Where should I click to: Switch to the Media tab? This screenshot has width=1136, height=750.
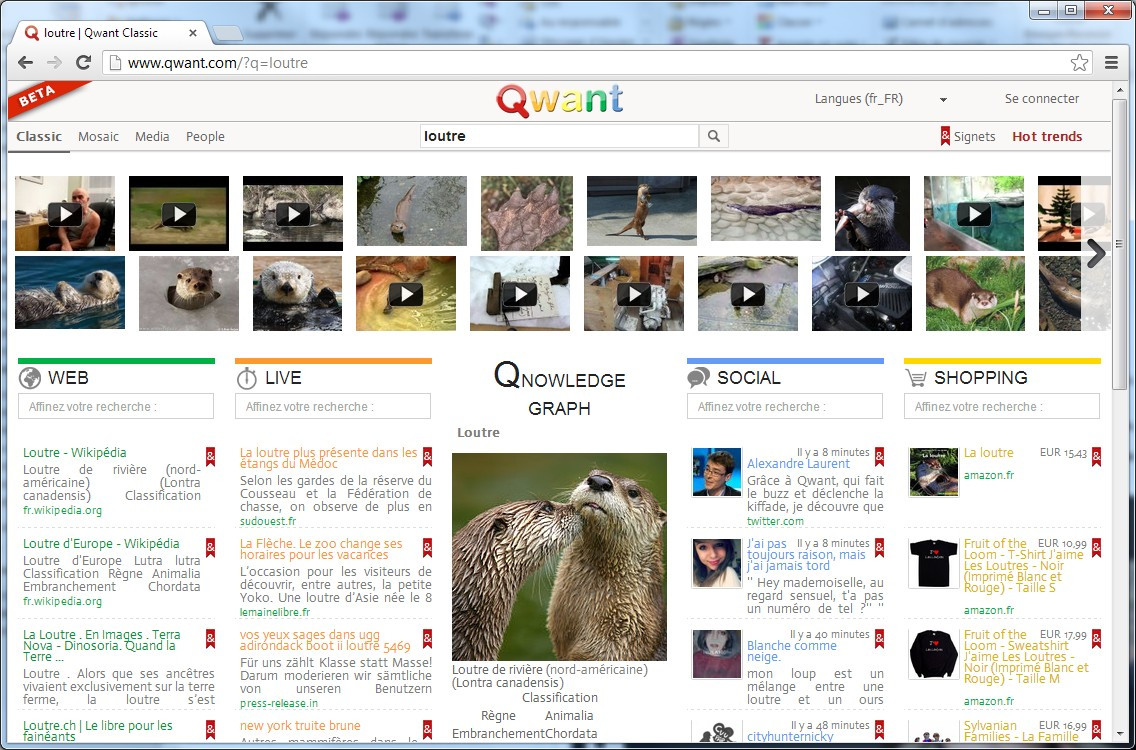tap(152, 137)
